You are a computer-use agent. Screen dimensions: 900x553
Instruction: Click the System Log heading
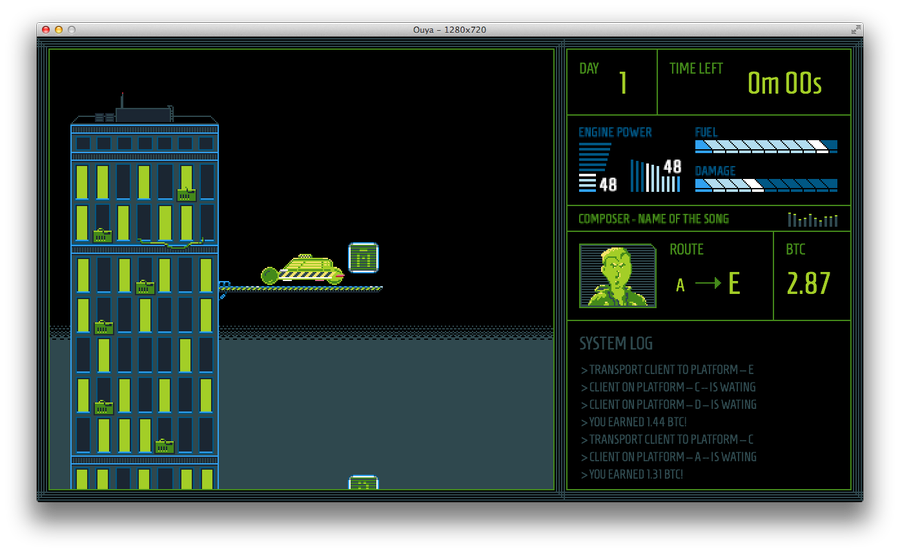(x=616, y=343)
